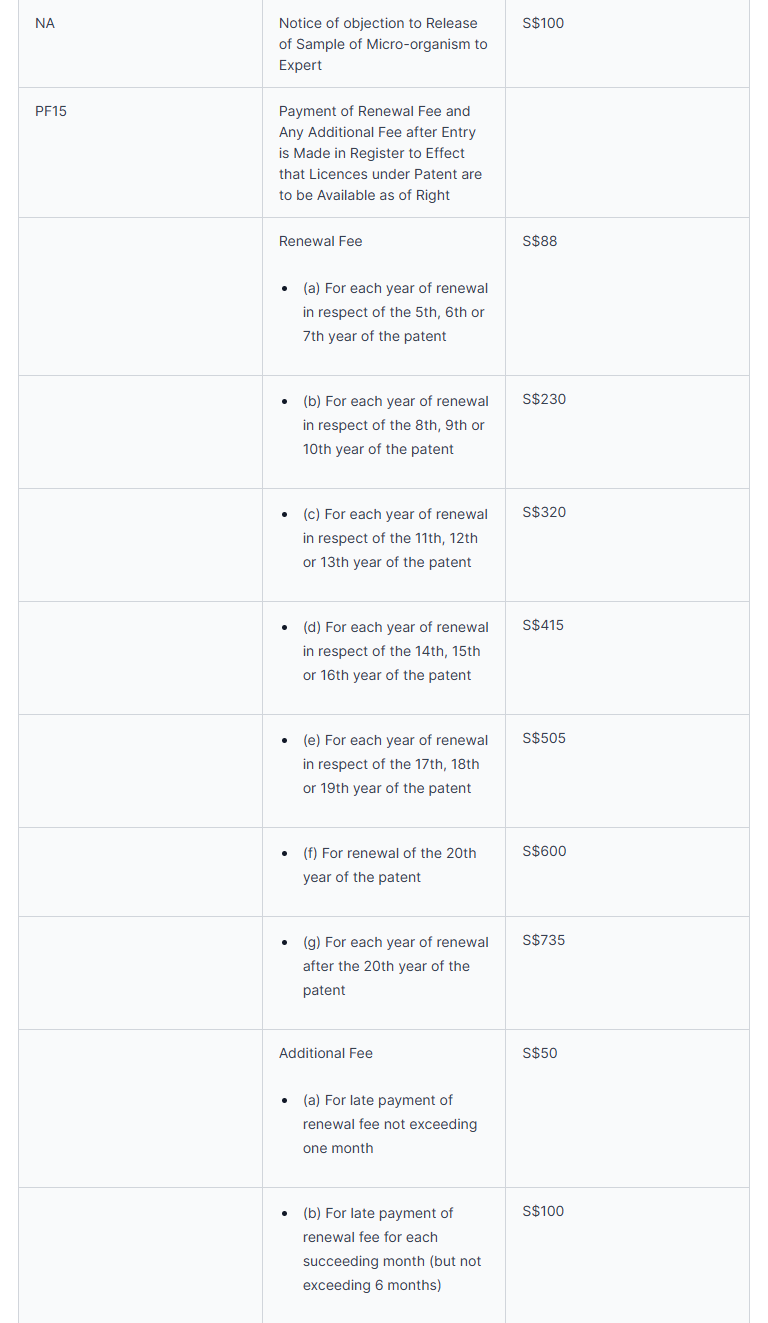This screenshot has width=768, height=1323.
Task: Click the S$600 fee amount
Action: (544, 851)
